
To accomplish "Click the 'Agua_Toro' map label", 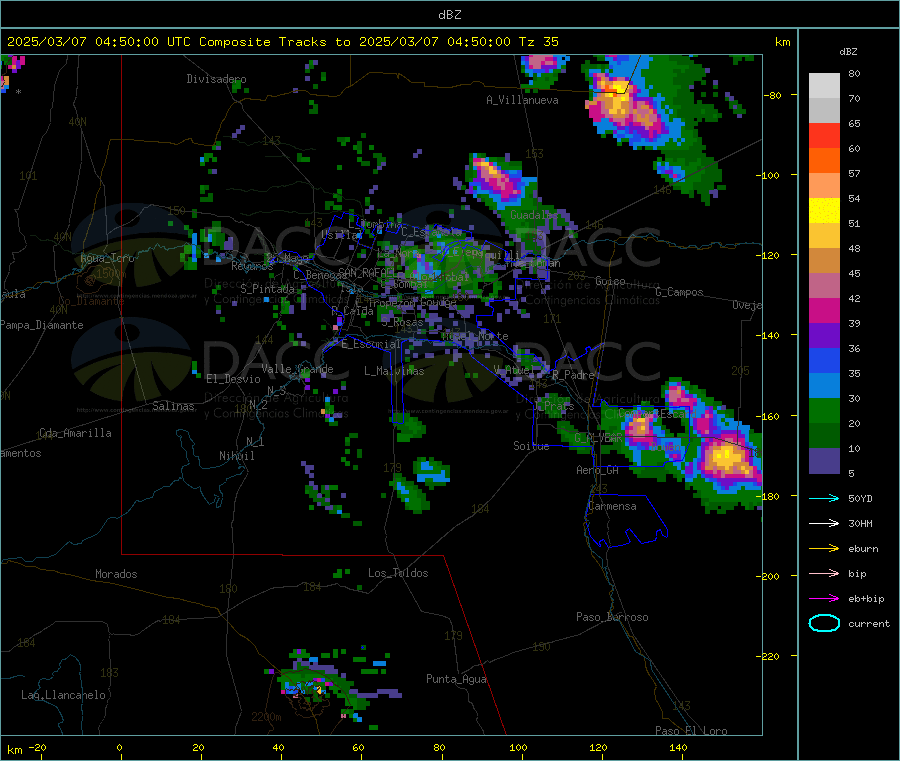I will click(x=107, y=258).
